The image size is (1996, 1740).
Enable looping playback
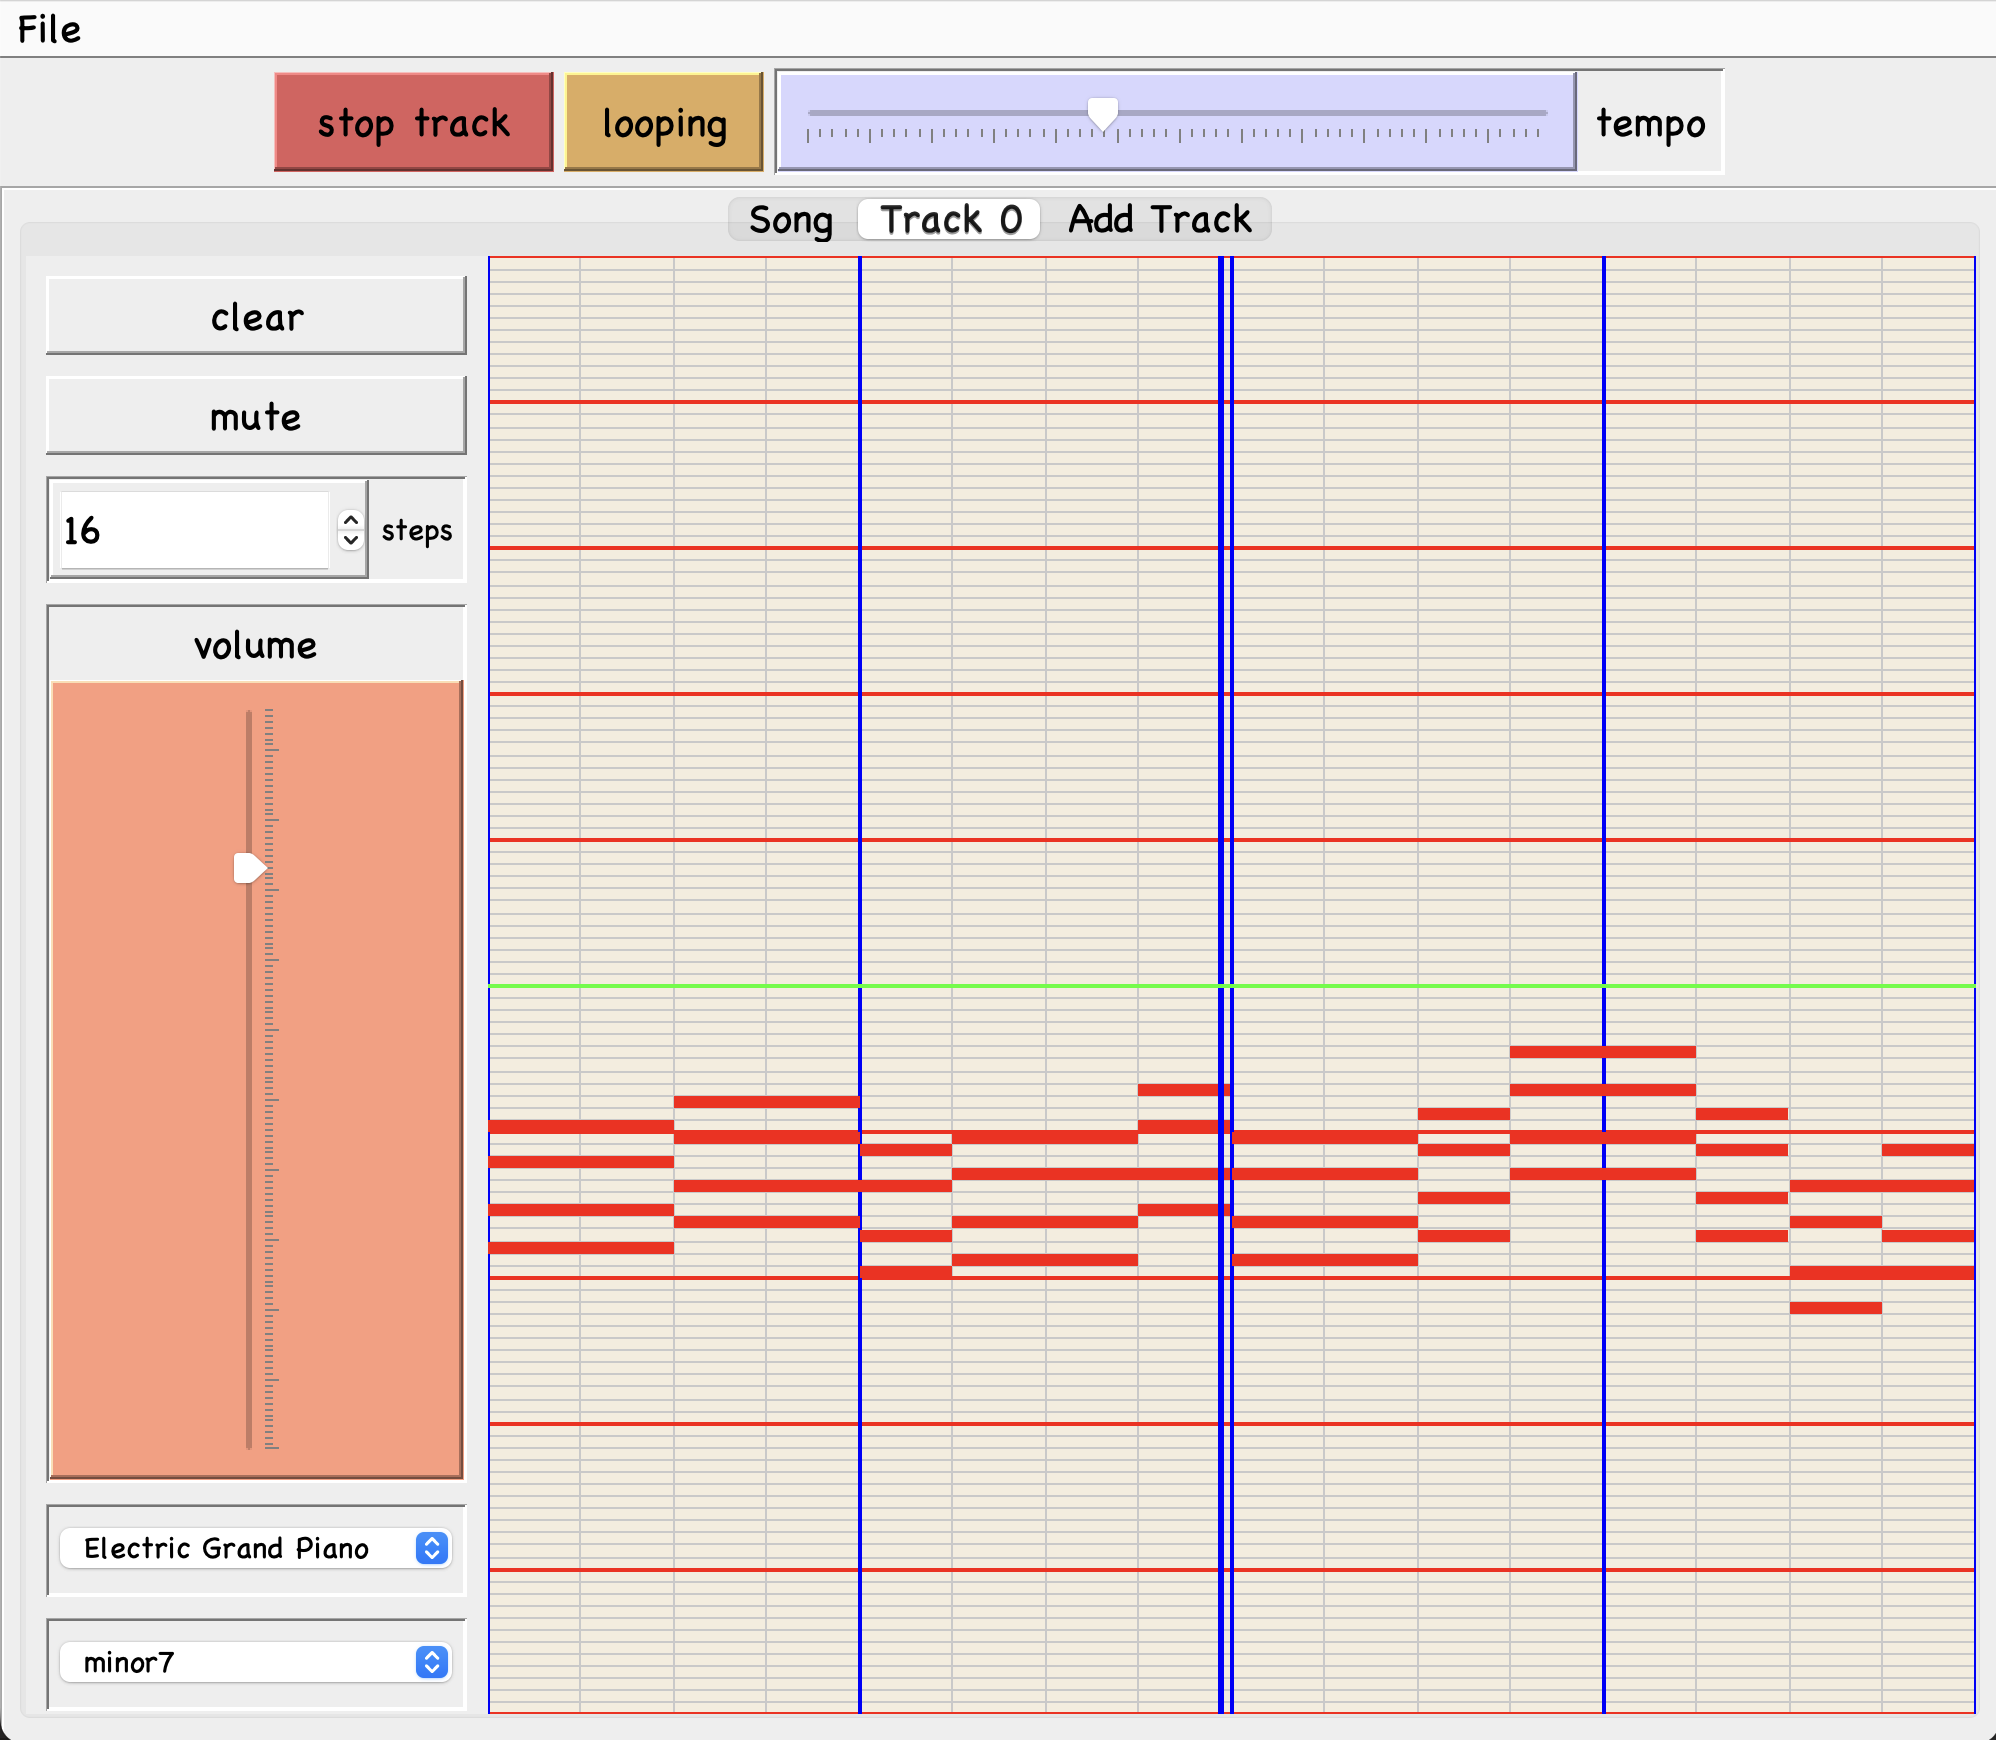click(x=663, y=122)
